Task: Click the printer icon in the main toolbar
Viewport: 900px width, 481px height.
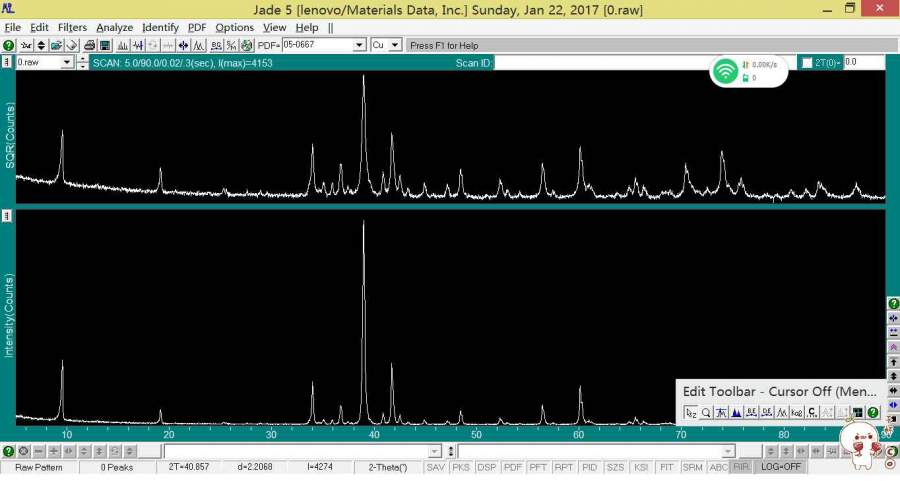Action: click(x=90, y=45)
